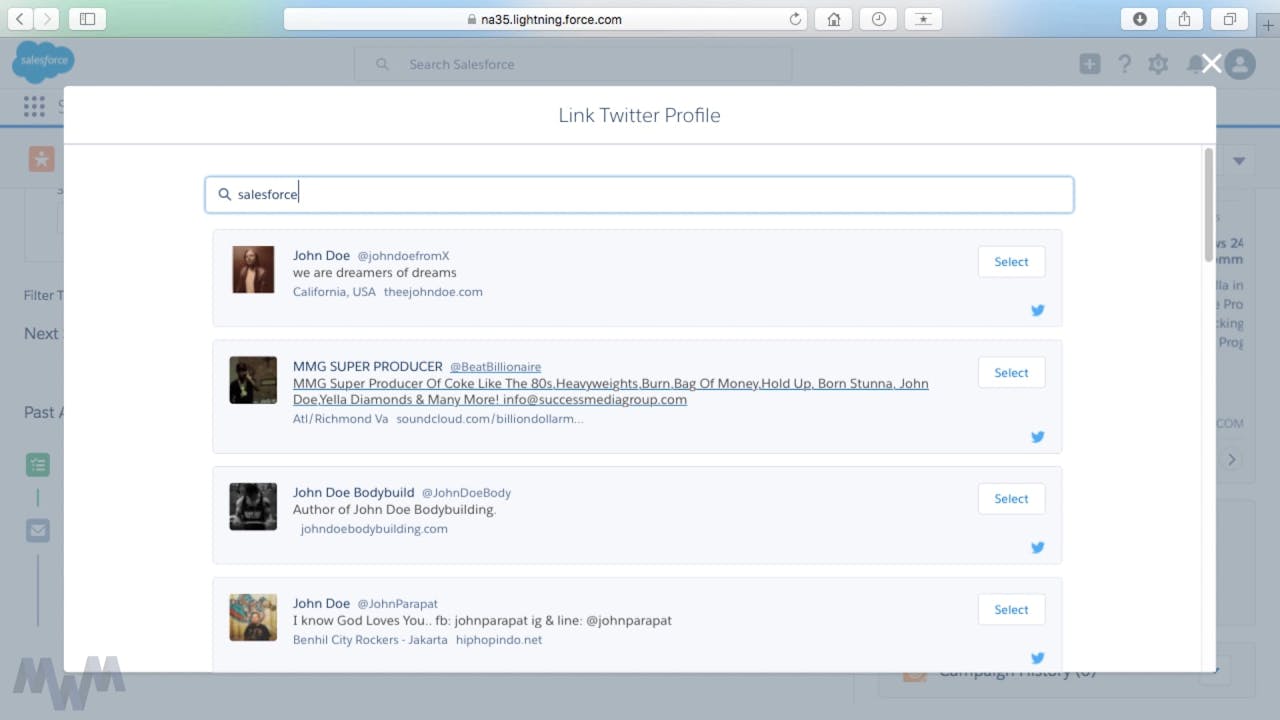Select the John Doe Bodybuild profile
Screen dimensions: 1280x720
(x=1011, y=499)
